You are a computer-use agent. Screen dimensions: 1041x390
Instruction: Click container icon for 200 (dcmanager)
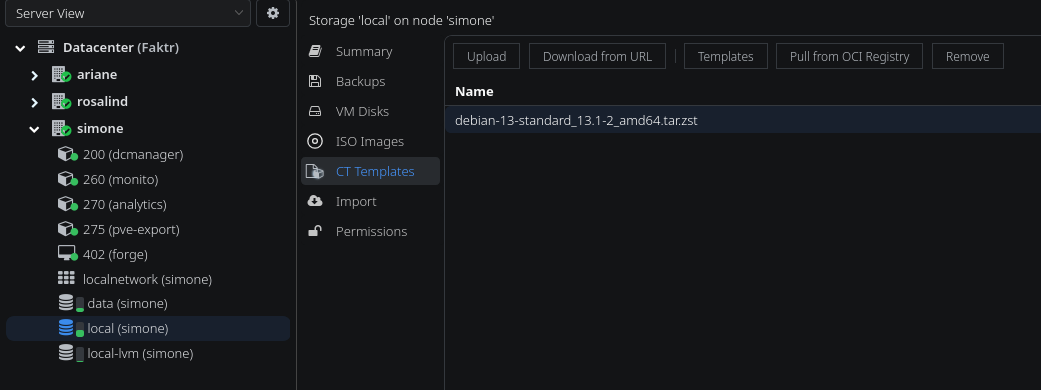point(67,154)
